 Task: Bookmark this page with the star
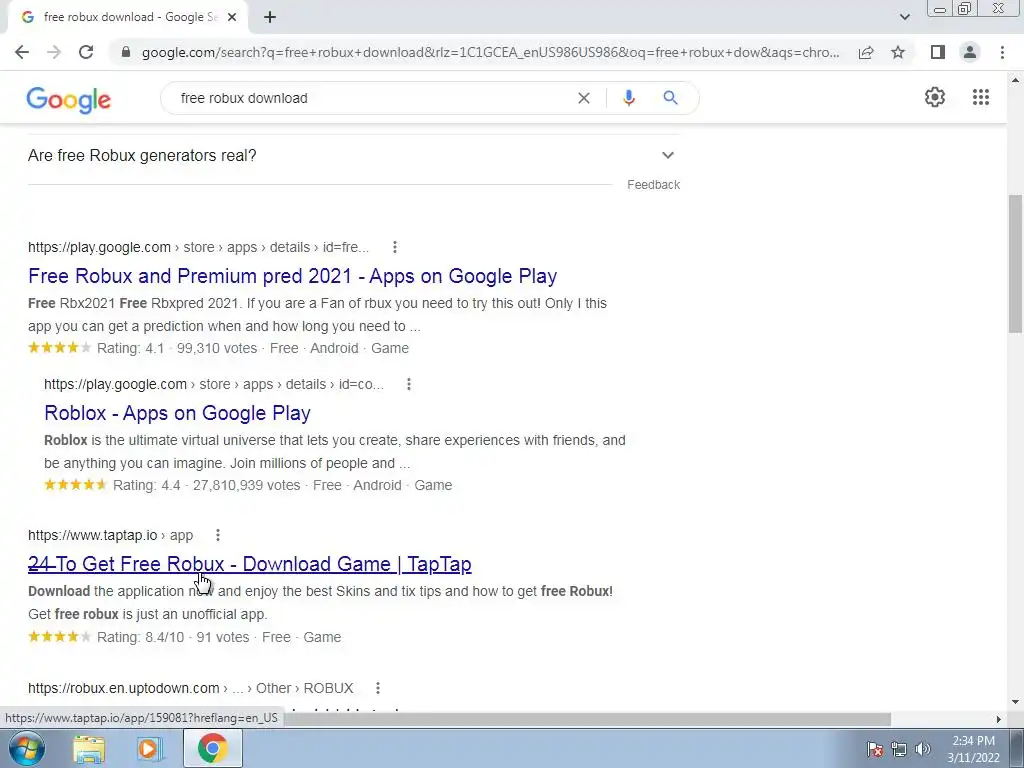pos(898,52)
